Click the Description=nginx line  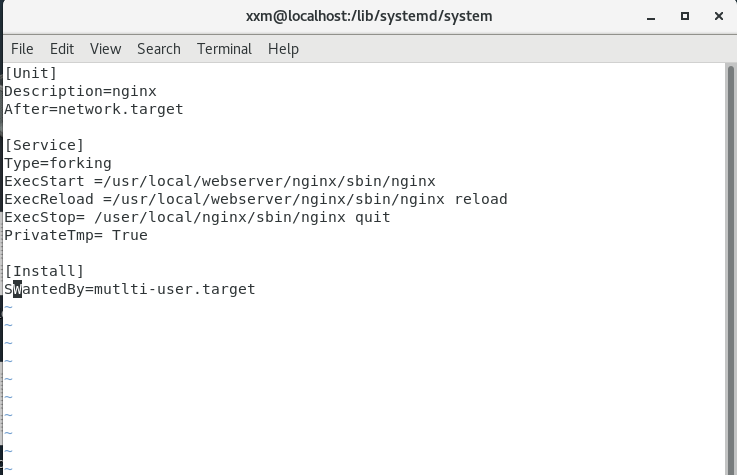point(80,91)
